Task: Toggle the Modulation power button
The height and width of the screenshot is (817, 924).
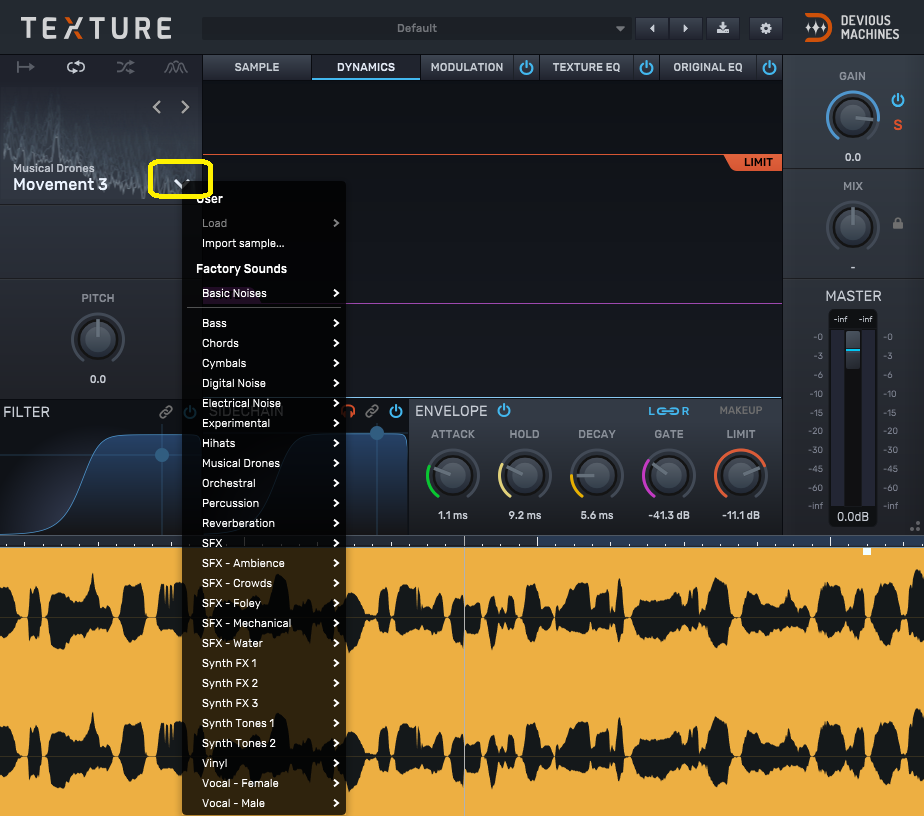Action: click(526, 68)
